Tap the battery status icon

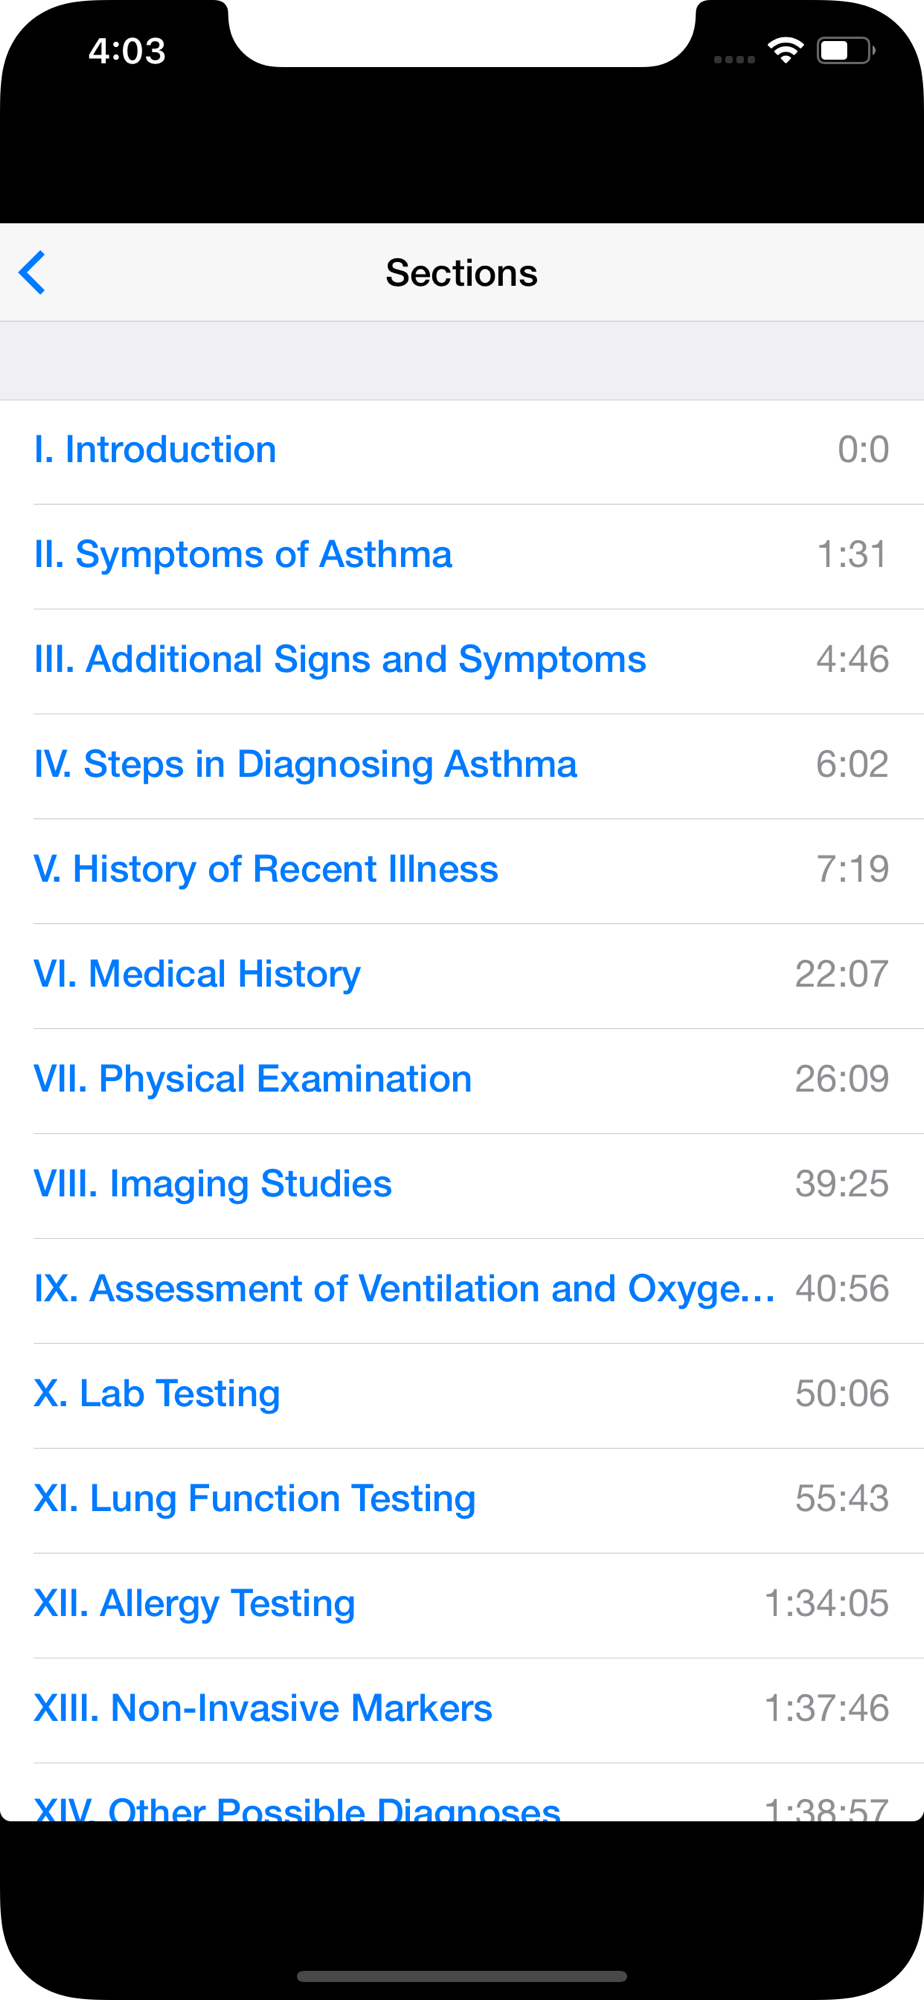pyautogui.click(x=846, y=50)
